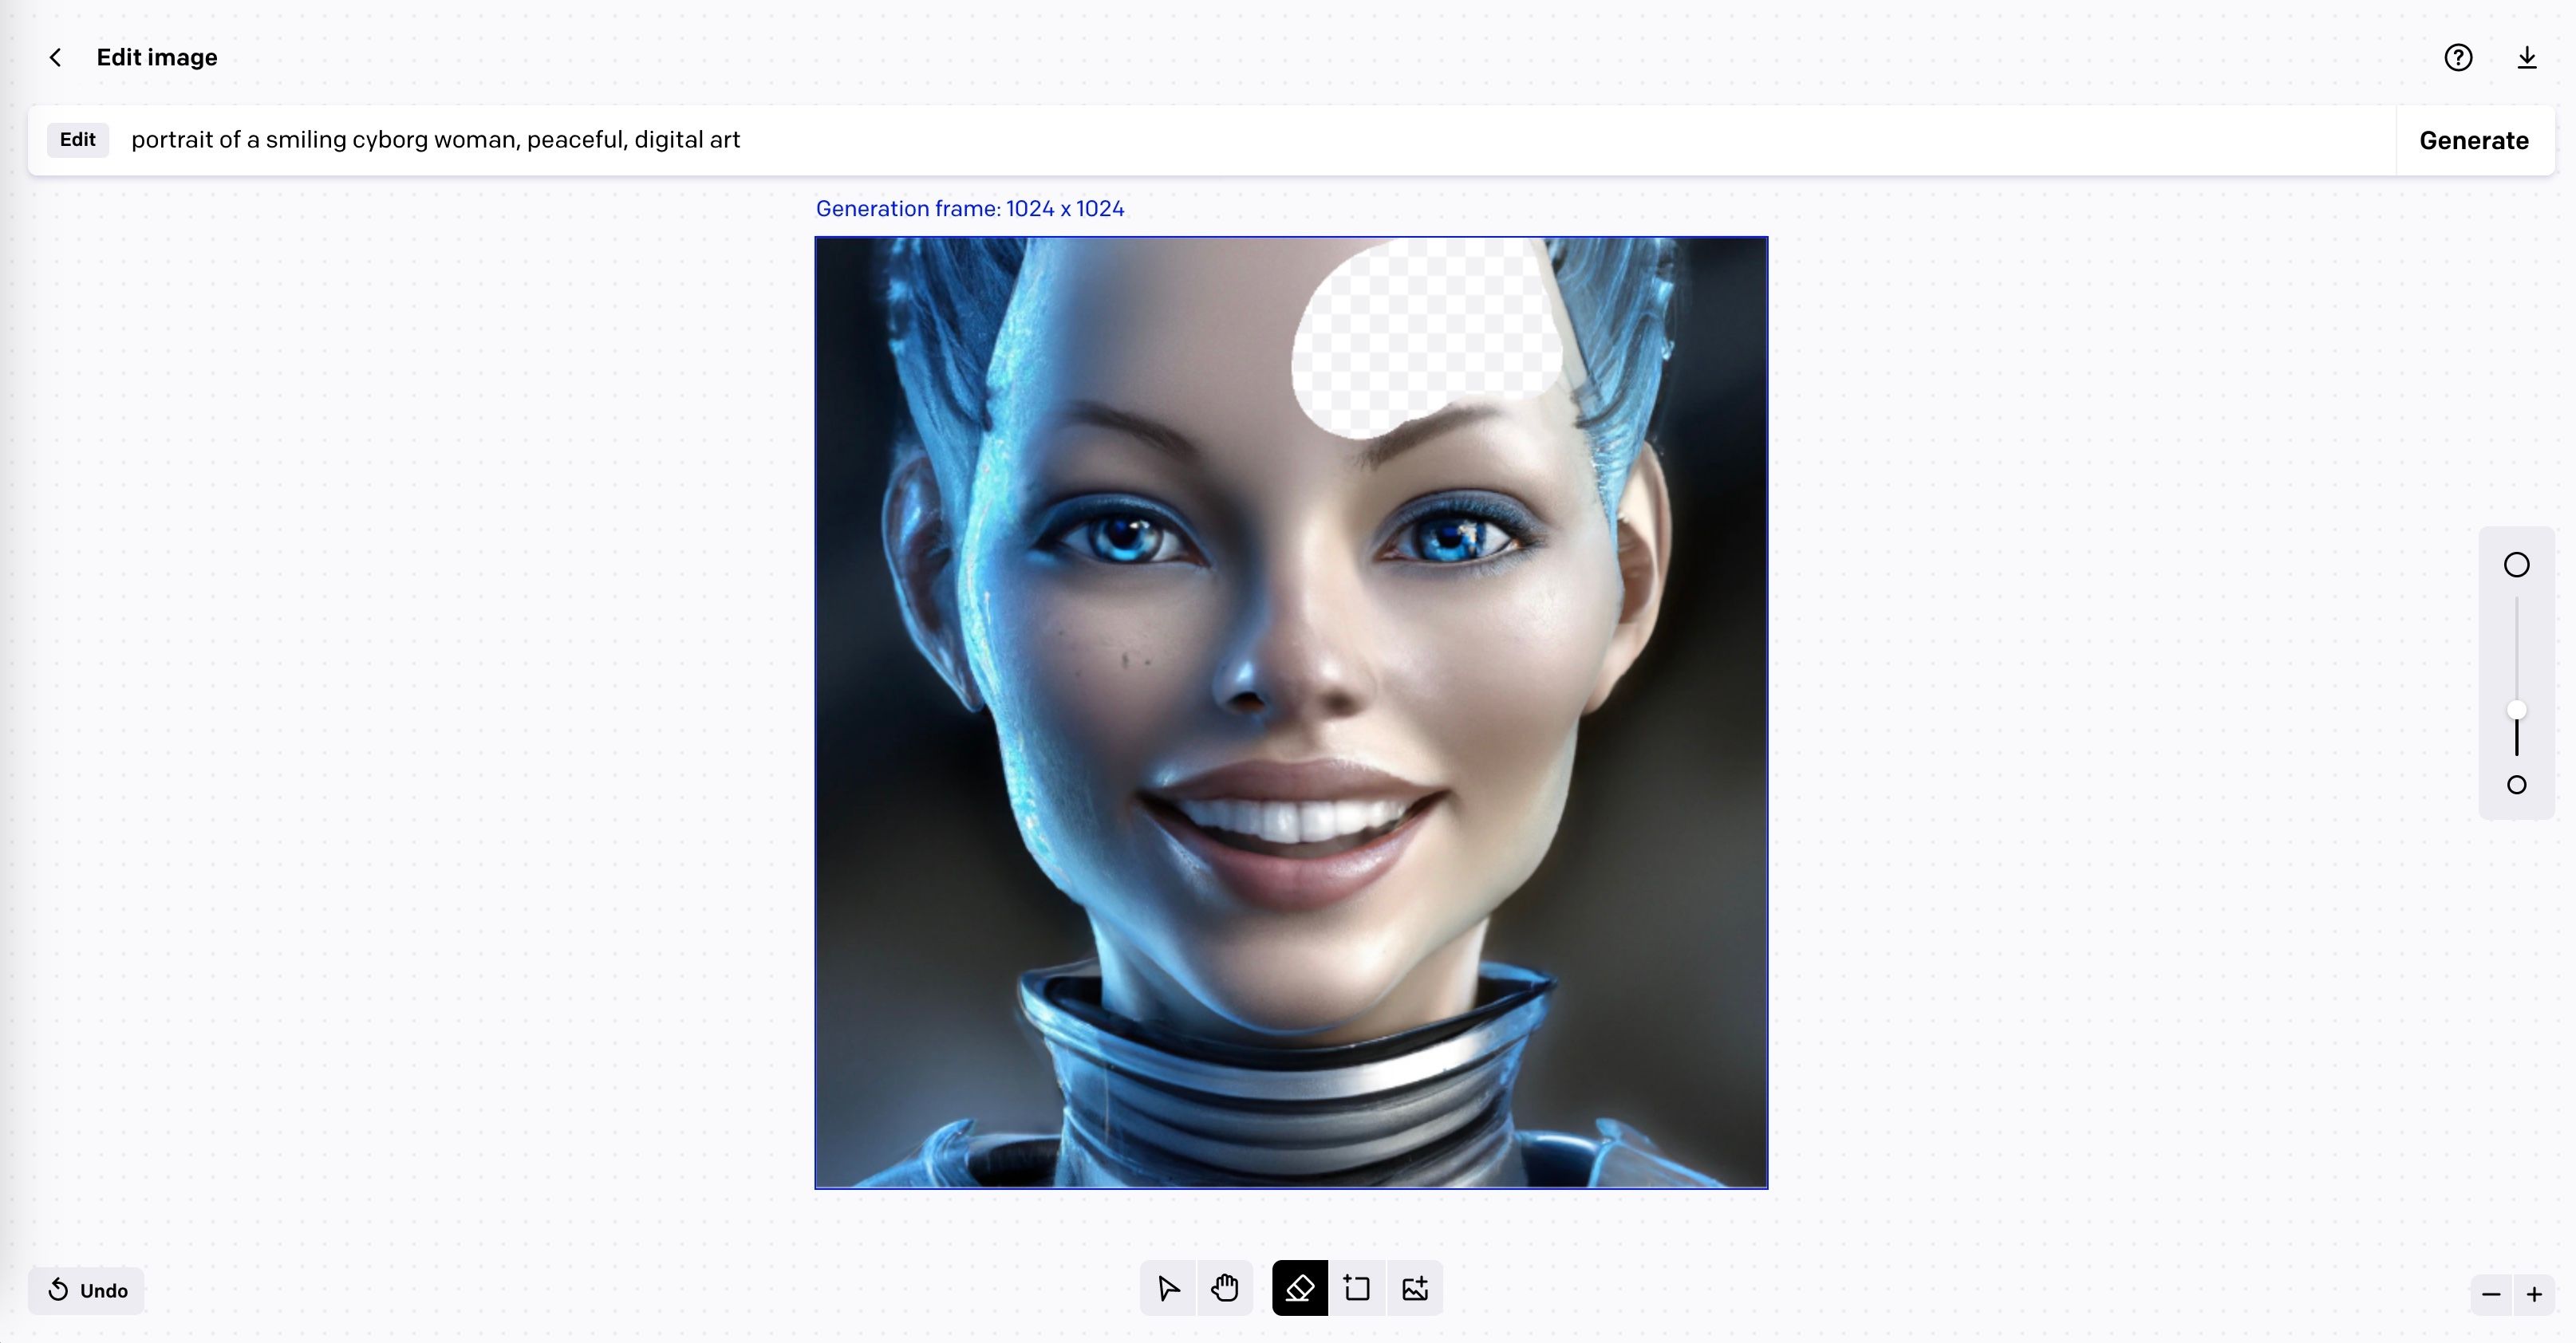Go back using the left arrow
2576x1343 pixels.
tap(55, 57)
